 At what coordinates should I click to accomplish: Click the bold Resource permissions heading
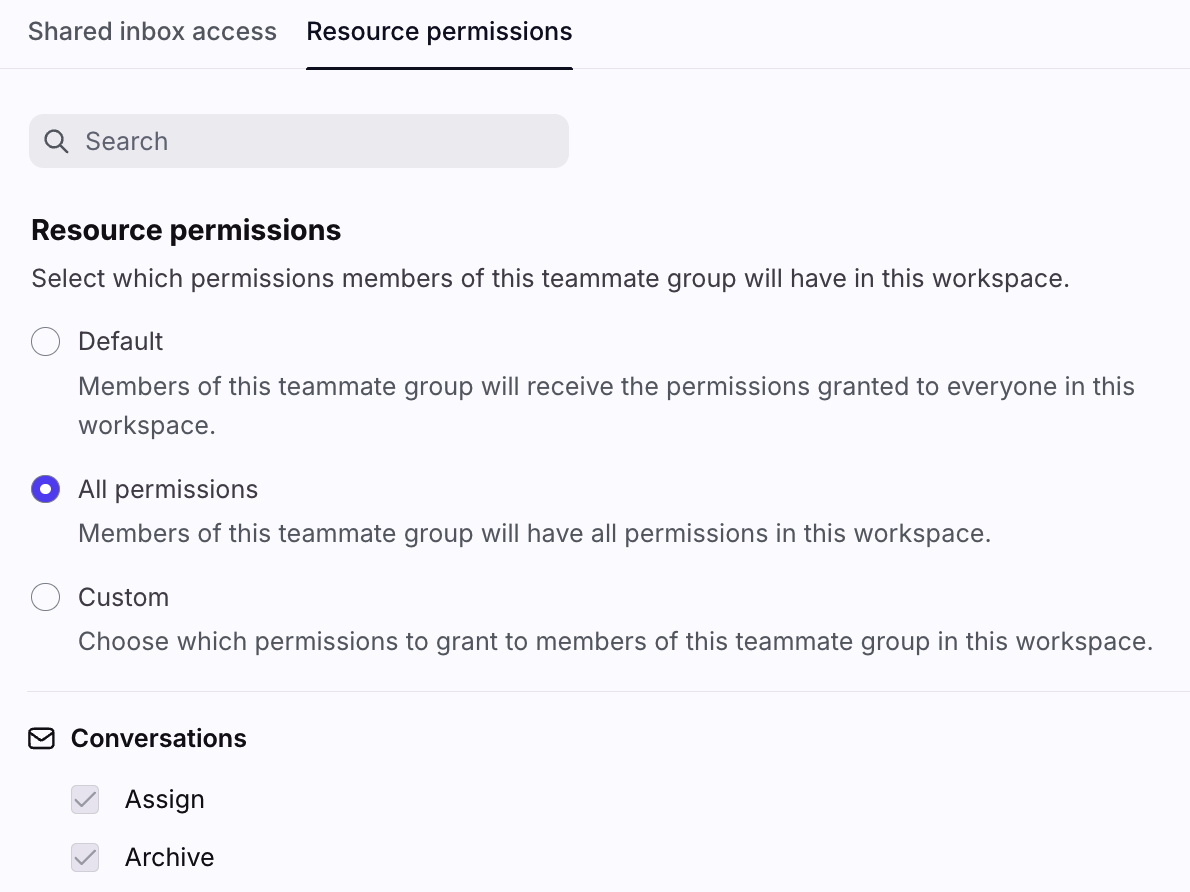(x=186, y=231)
